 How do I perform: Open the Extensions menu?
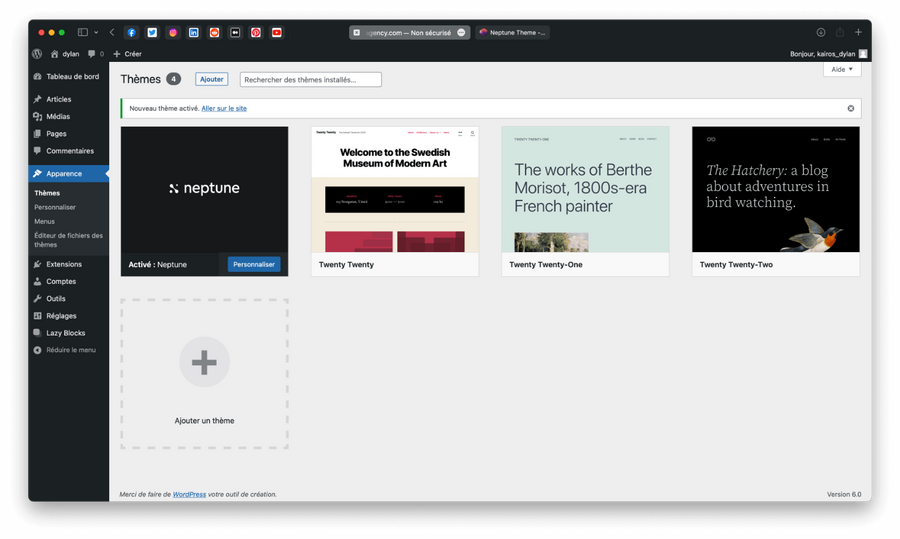(68, 265)
